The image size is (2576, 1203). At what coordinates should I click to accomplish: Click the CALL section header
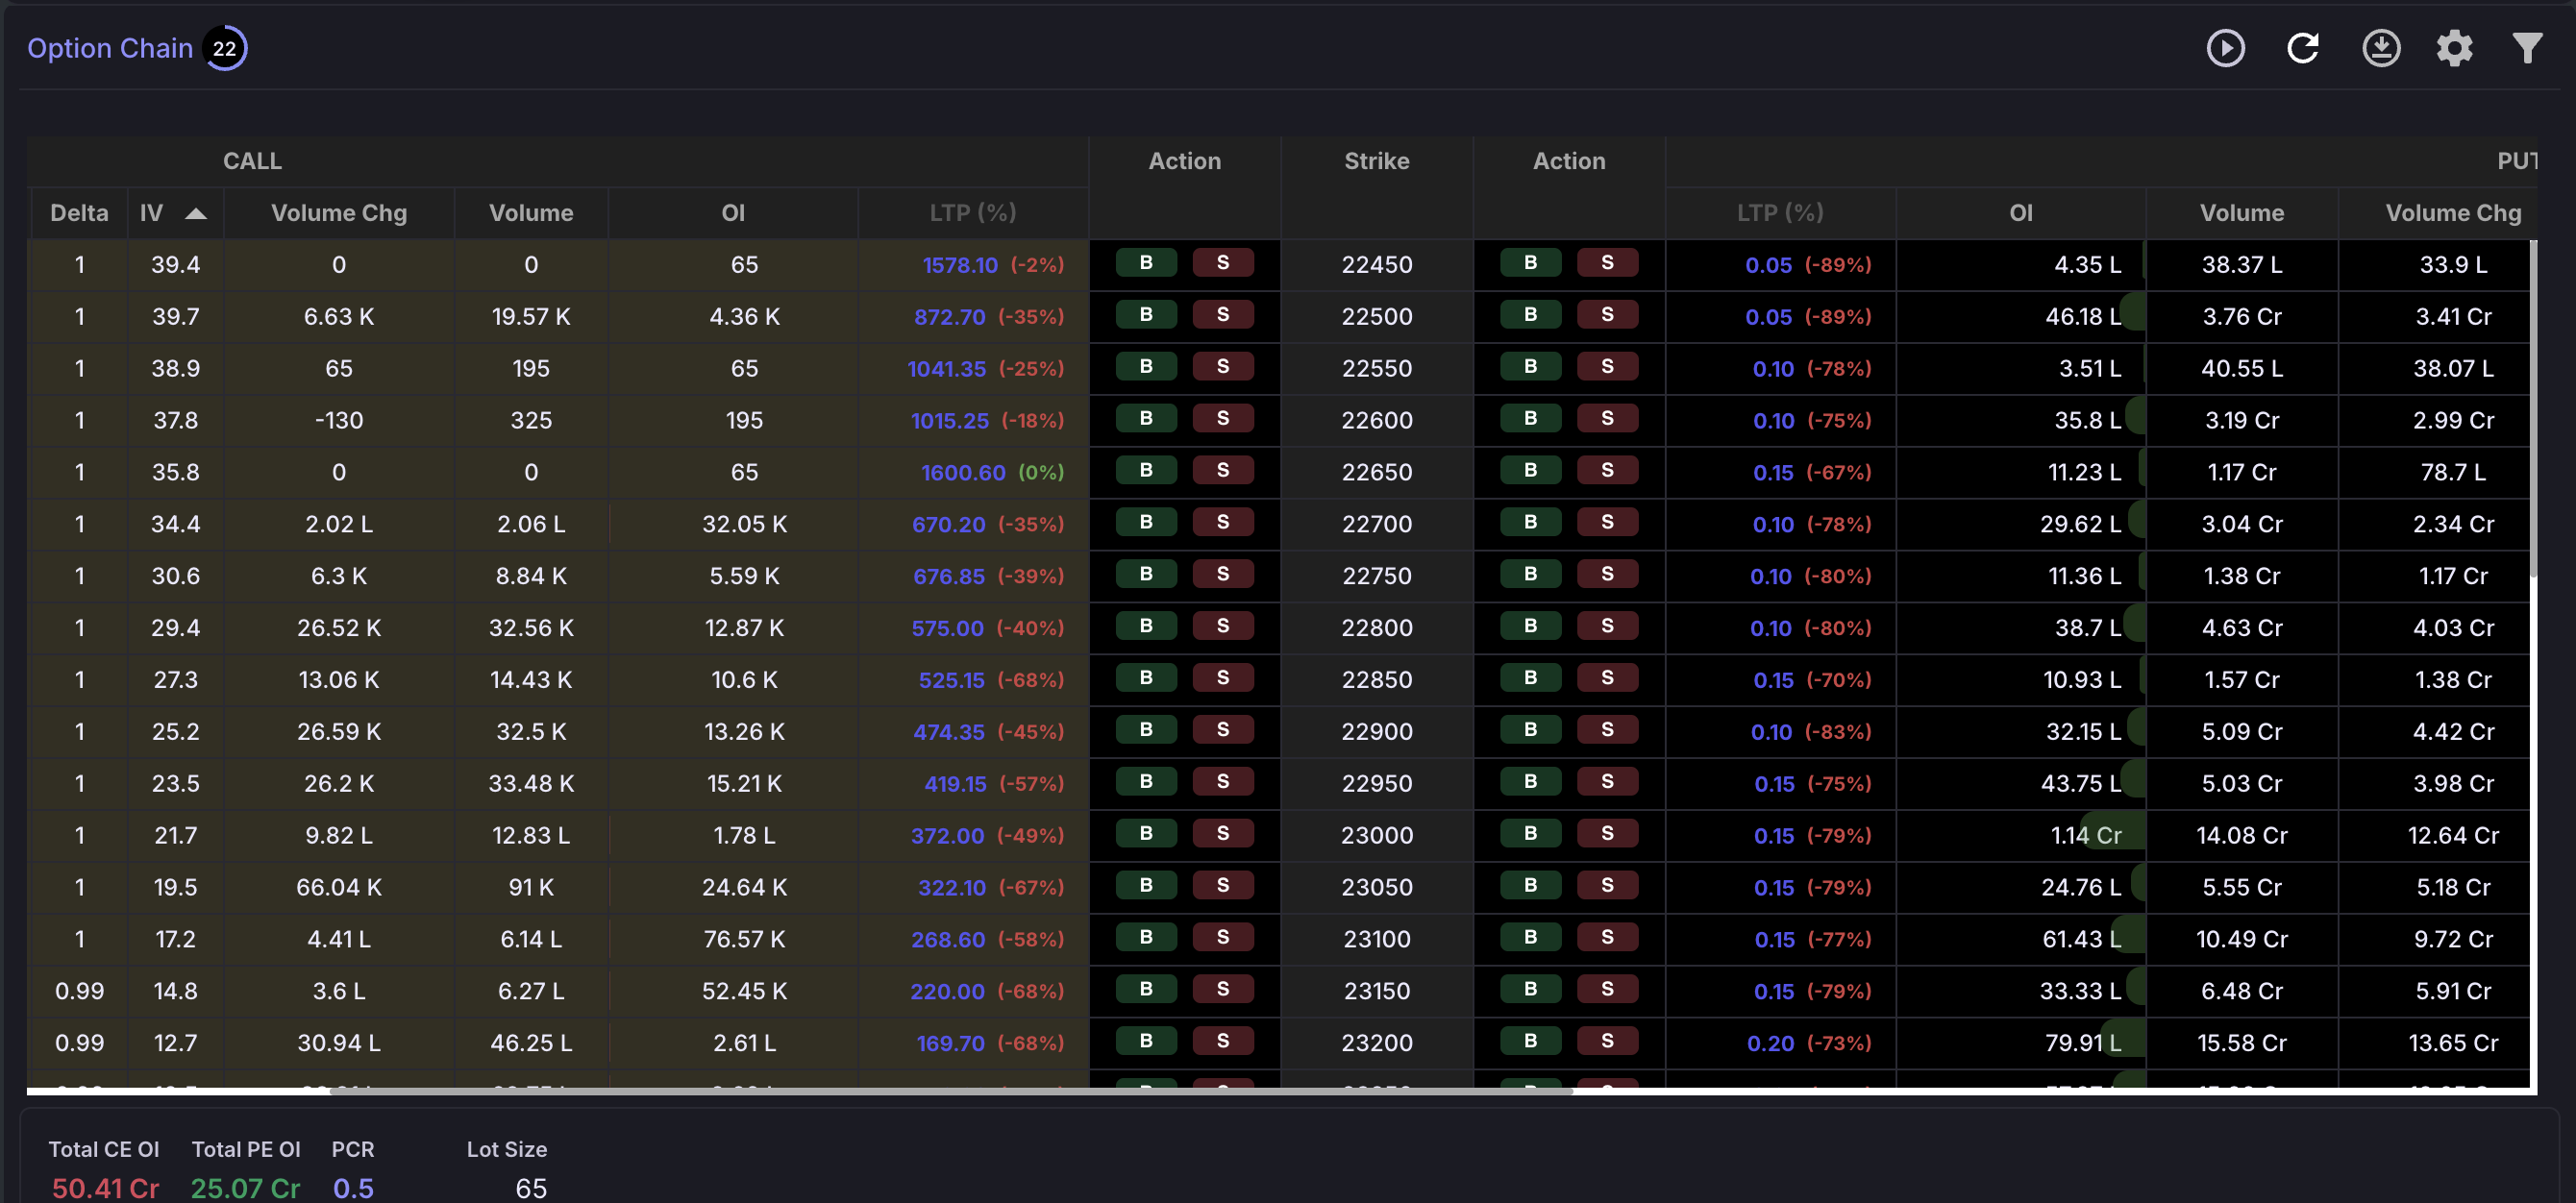pos(252,161)
